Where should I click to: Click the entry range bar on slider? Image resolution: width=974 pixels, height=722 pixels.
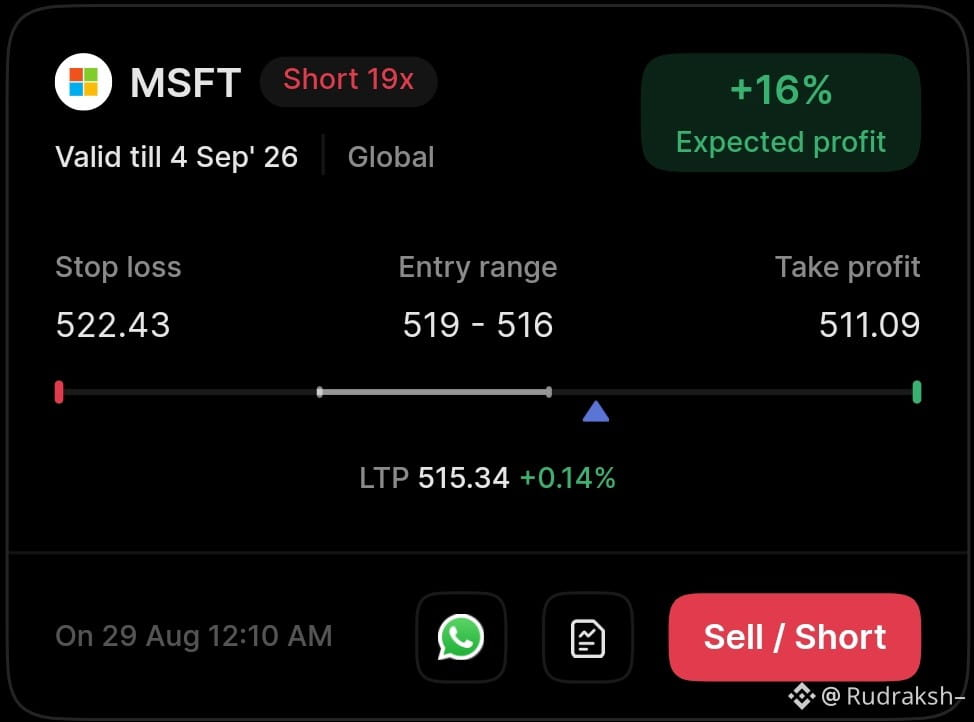[x=434, y=392]
